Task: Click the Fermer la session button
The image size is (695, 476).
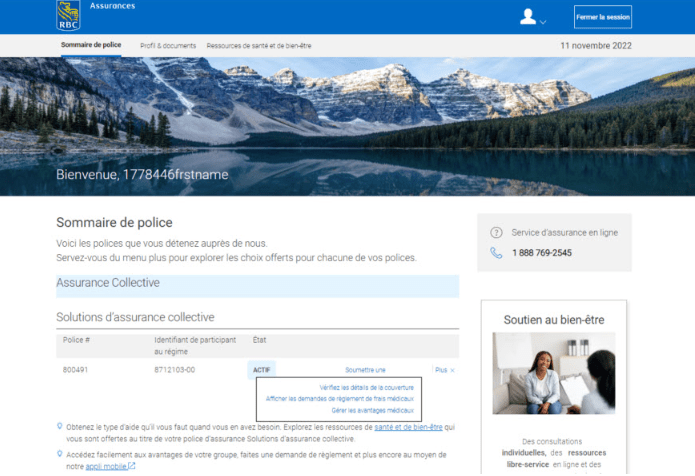Action: pyautogui.click(x=602, y=17)
